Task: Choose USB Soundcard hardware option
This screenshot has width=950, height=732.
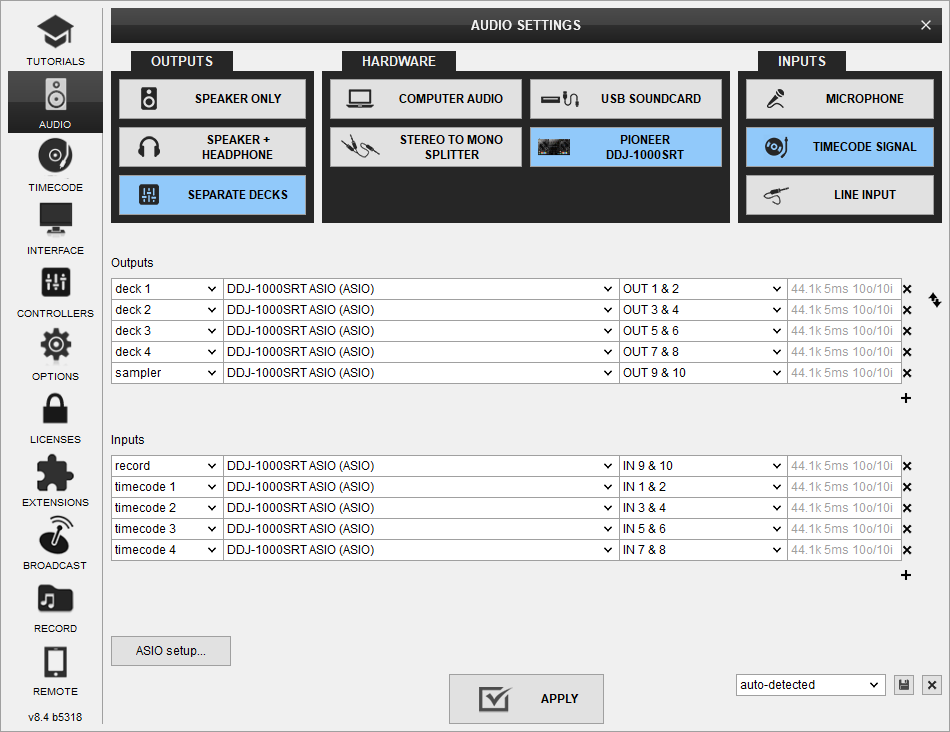Action: coord(625,99)
